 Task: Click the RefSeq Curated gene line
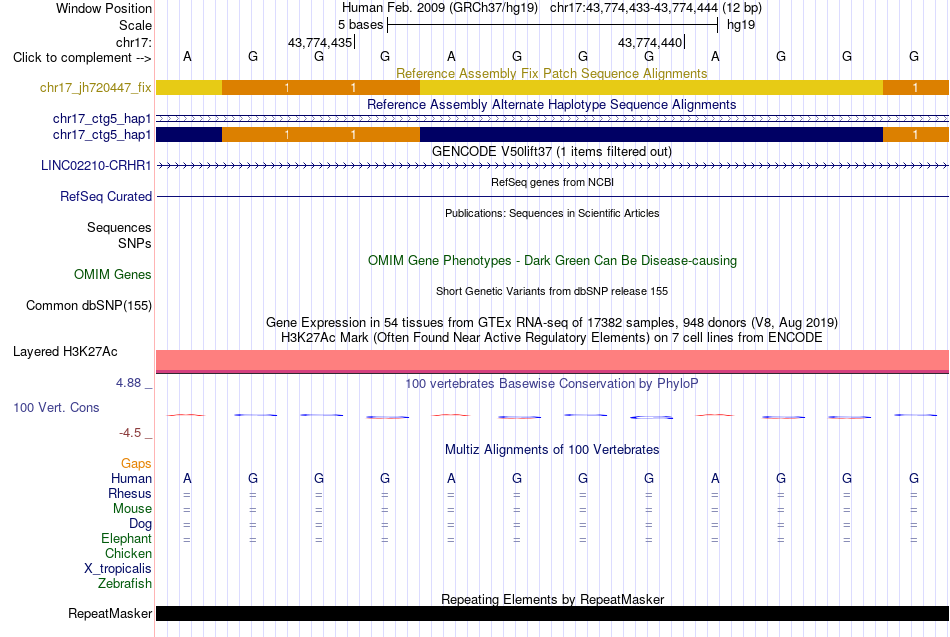(552, 196)
